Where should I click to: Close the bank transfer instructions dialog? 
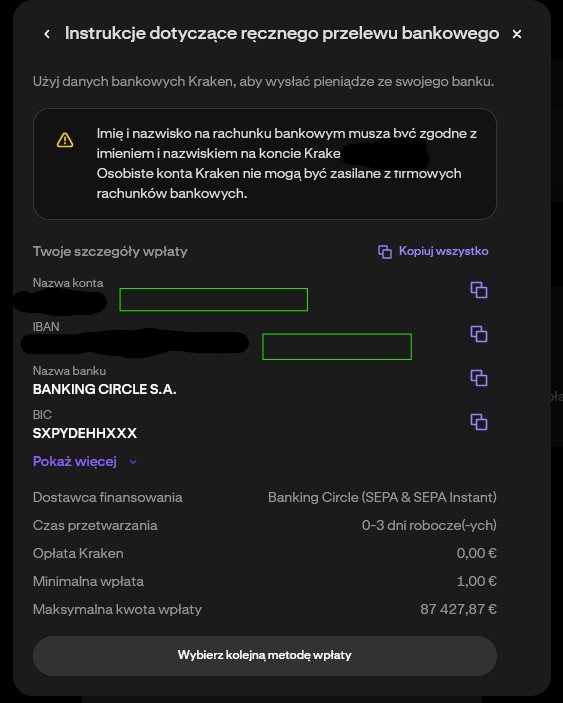[517, 34]
